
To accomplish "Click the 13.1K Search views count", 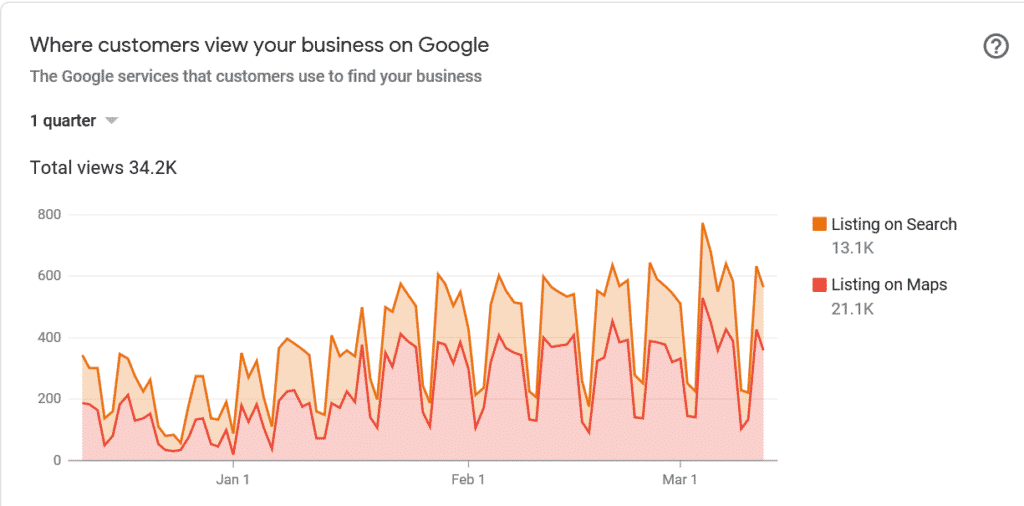I will click(852, 248).
